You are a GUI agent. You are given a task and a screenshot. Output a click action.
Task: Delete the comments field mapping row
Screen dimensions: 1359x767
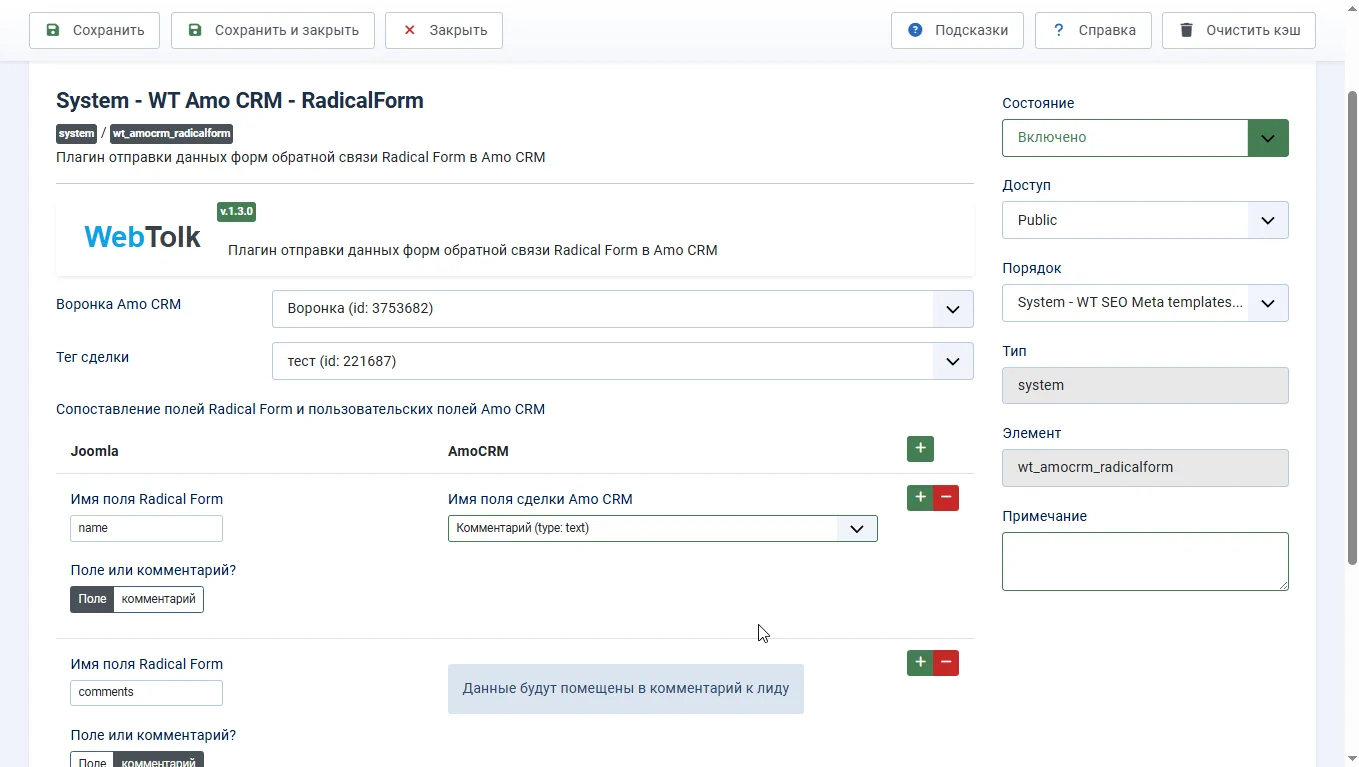[946, 663]
